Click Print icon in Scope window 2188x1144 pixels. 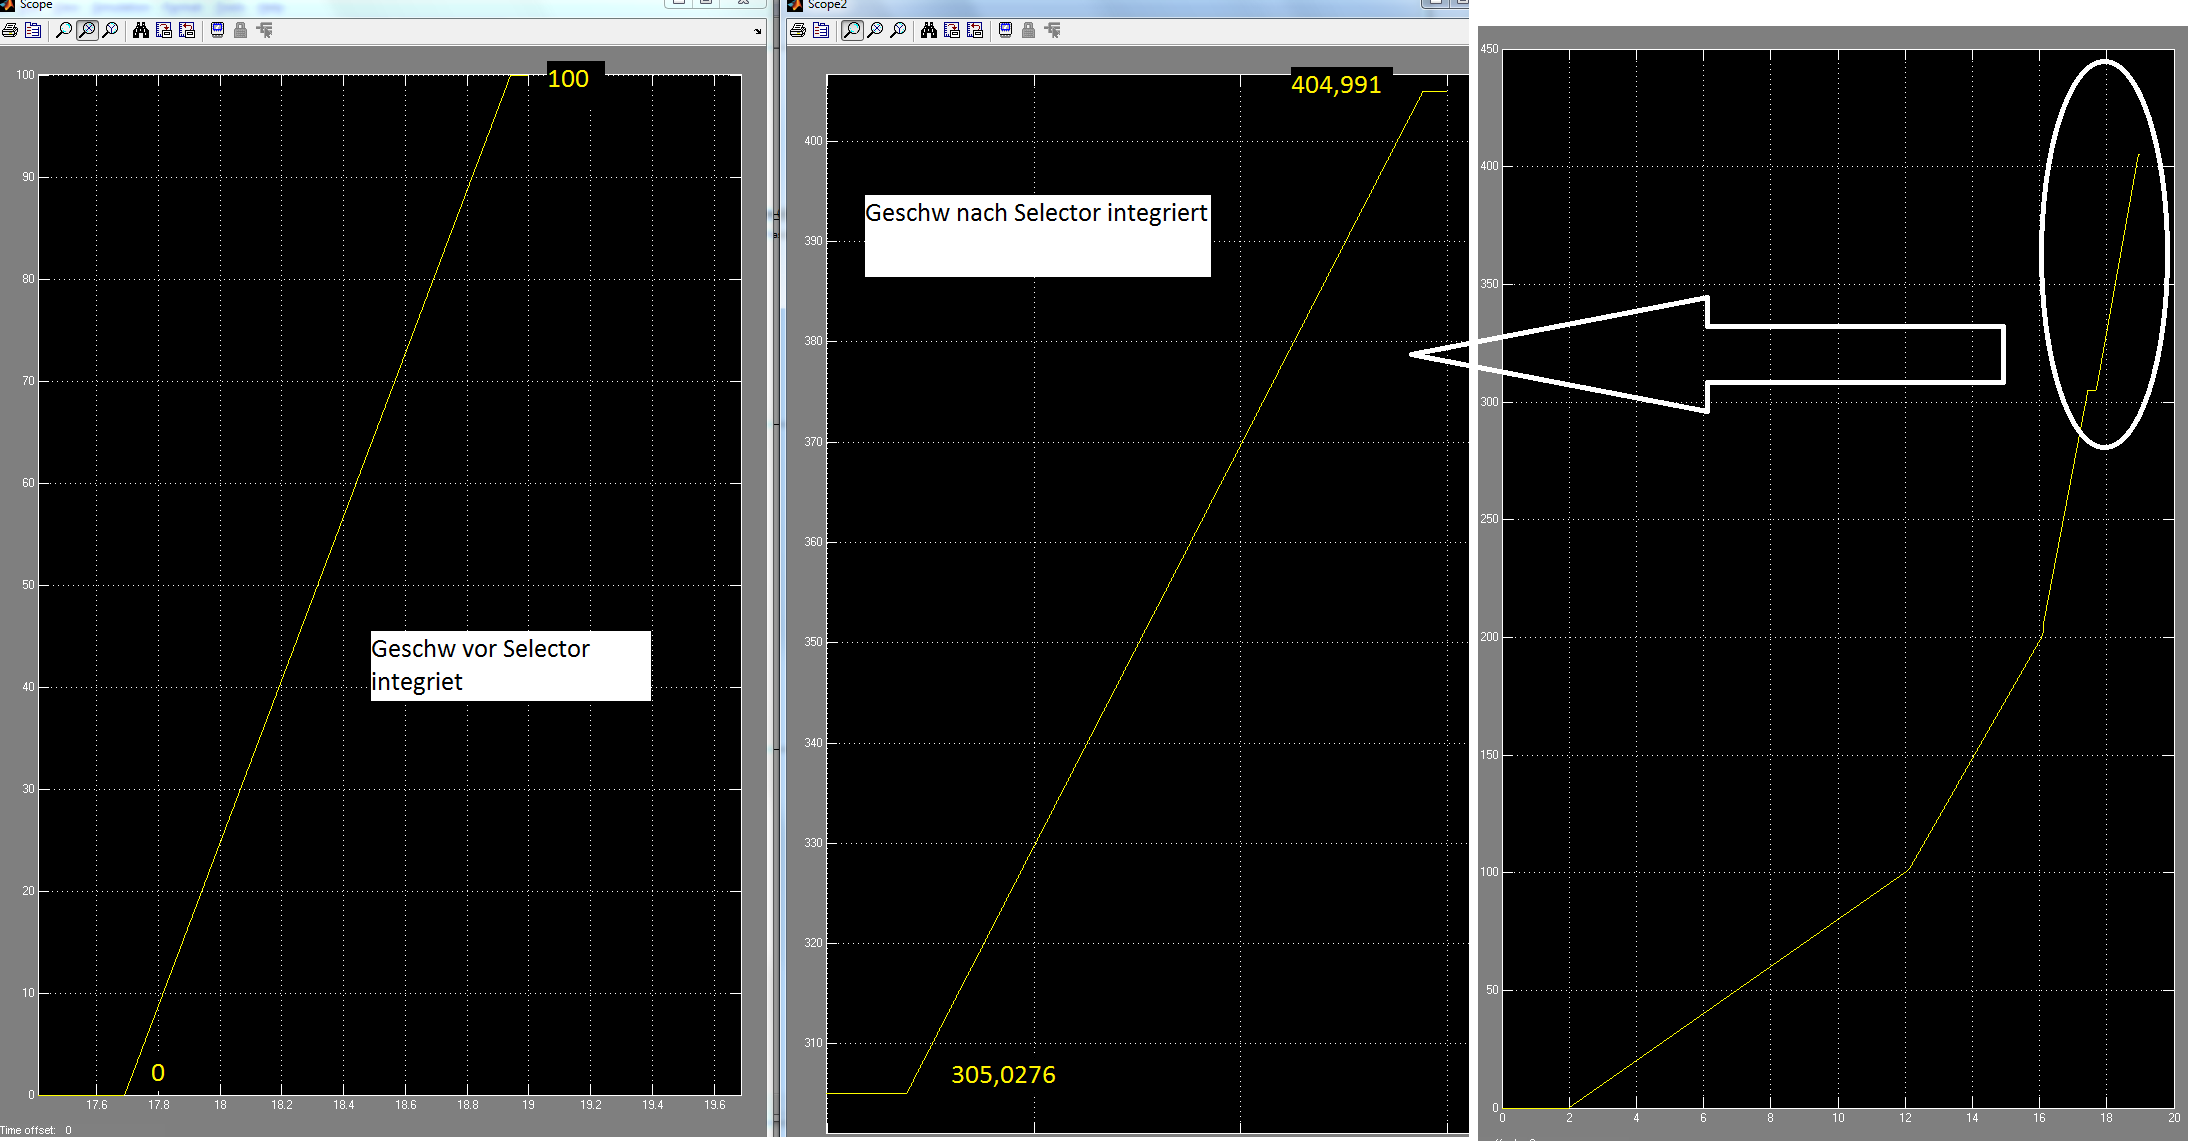pos(10,30)
